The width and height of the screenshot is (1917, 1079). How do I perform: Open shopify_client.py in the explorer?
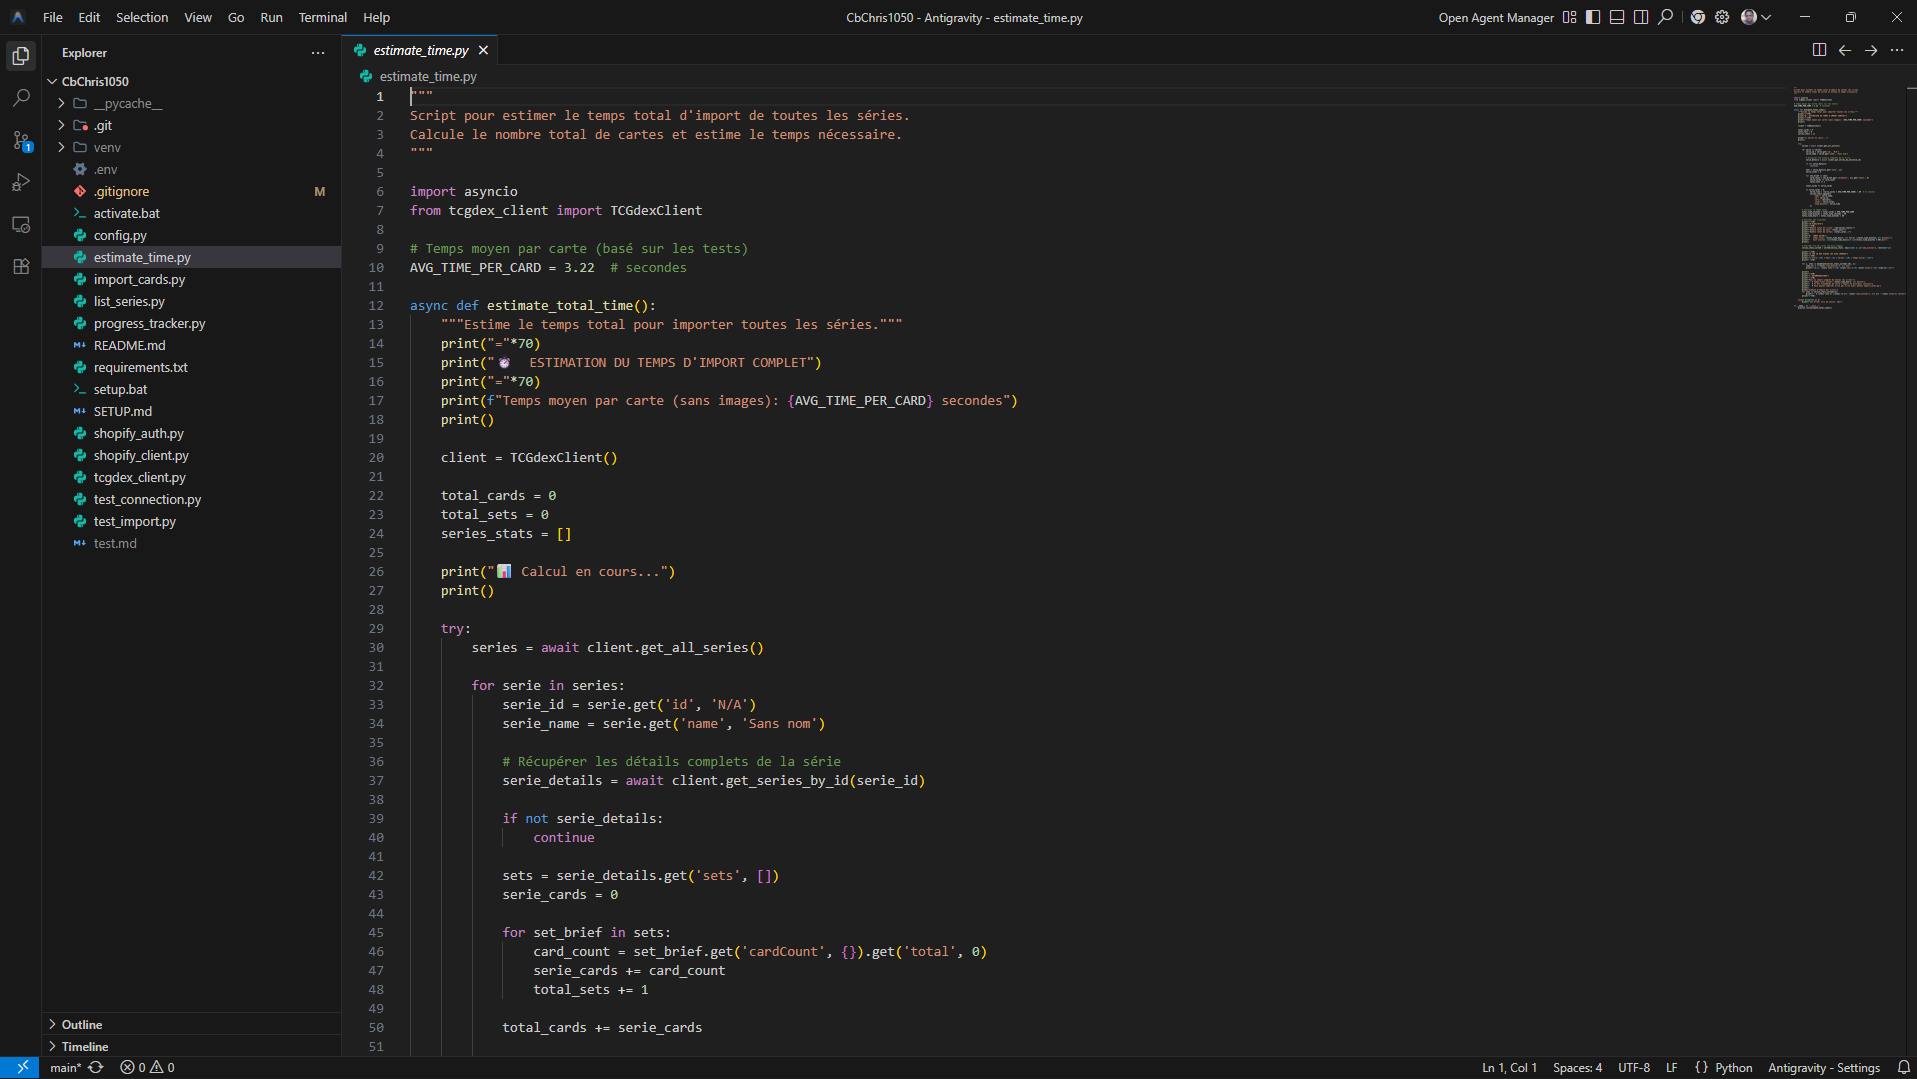141,455
